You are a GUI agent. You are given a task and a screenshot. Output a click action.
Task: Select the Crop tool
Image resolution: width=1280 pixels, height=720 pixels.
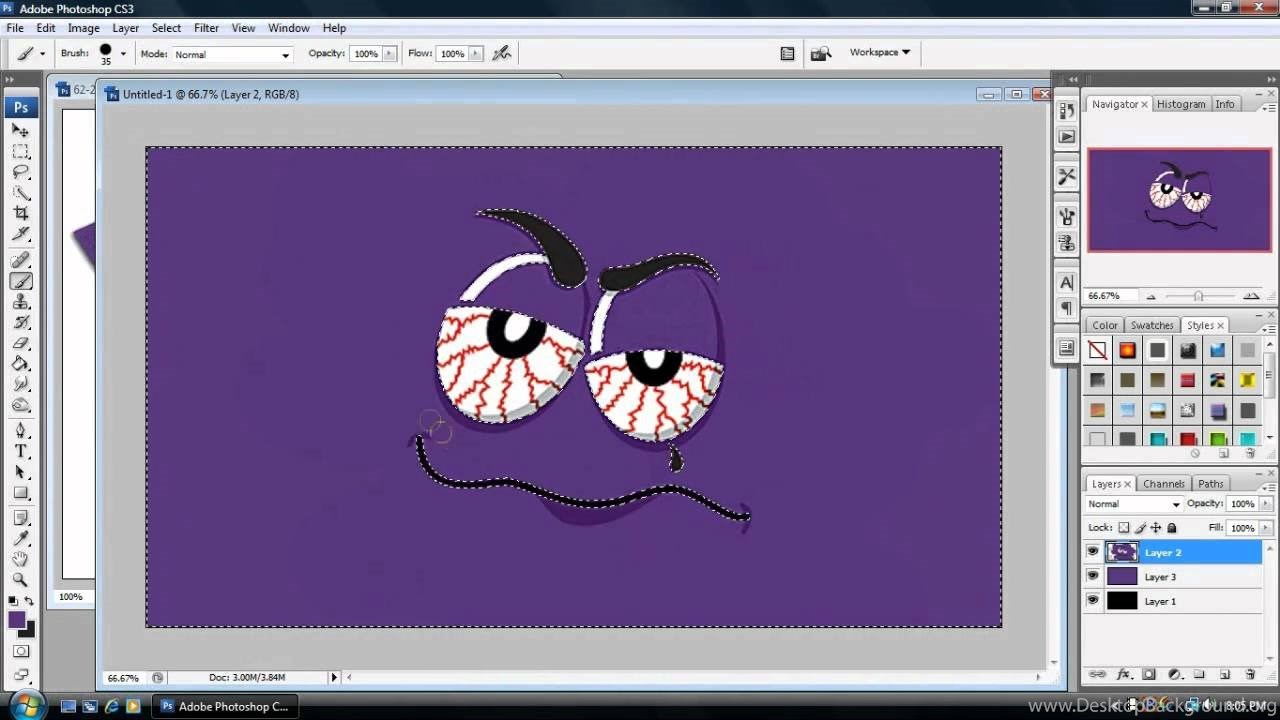[21, 213]
